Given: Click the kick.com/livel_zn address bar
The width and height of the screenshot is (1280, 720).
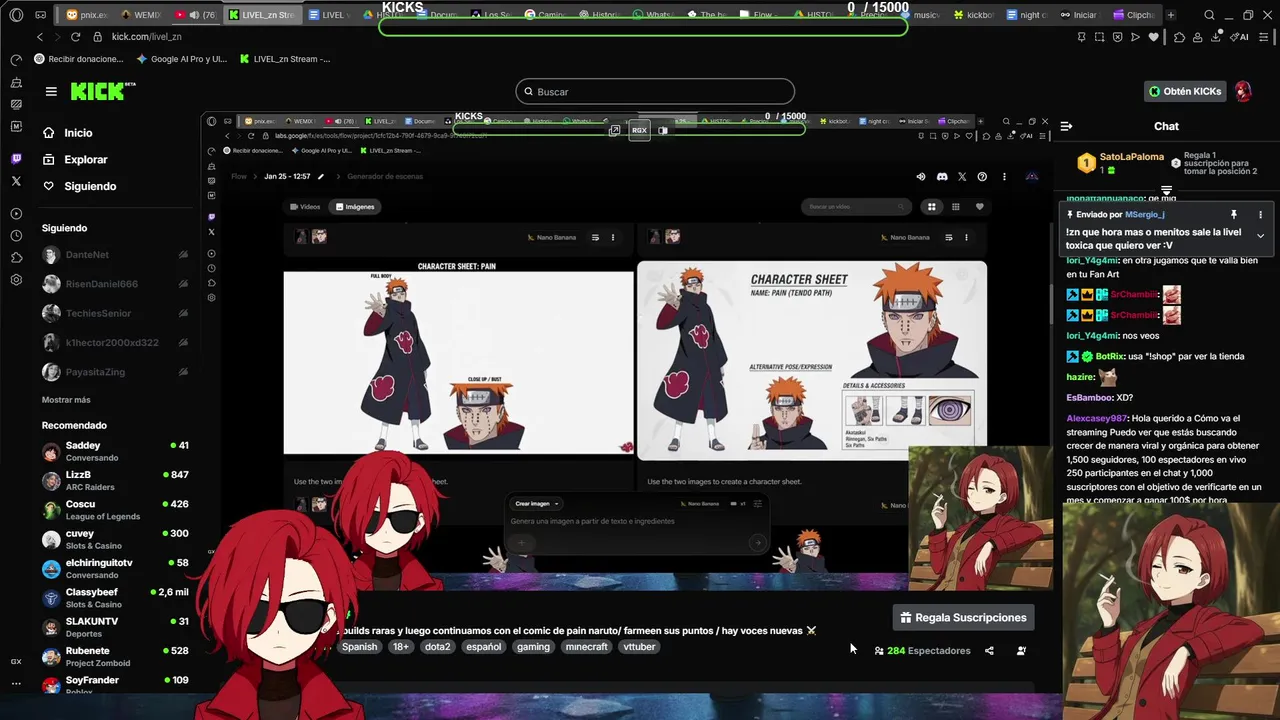Looking at the screenshot, I should pos(146,36).
